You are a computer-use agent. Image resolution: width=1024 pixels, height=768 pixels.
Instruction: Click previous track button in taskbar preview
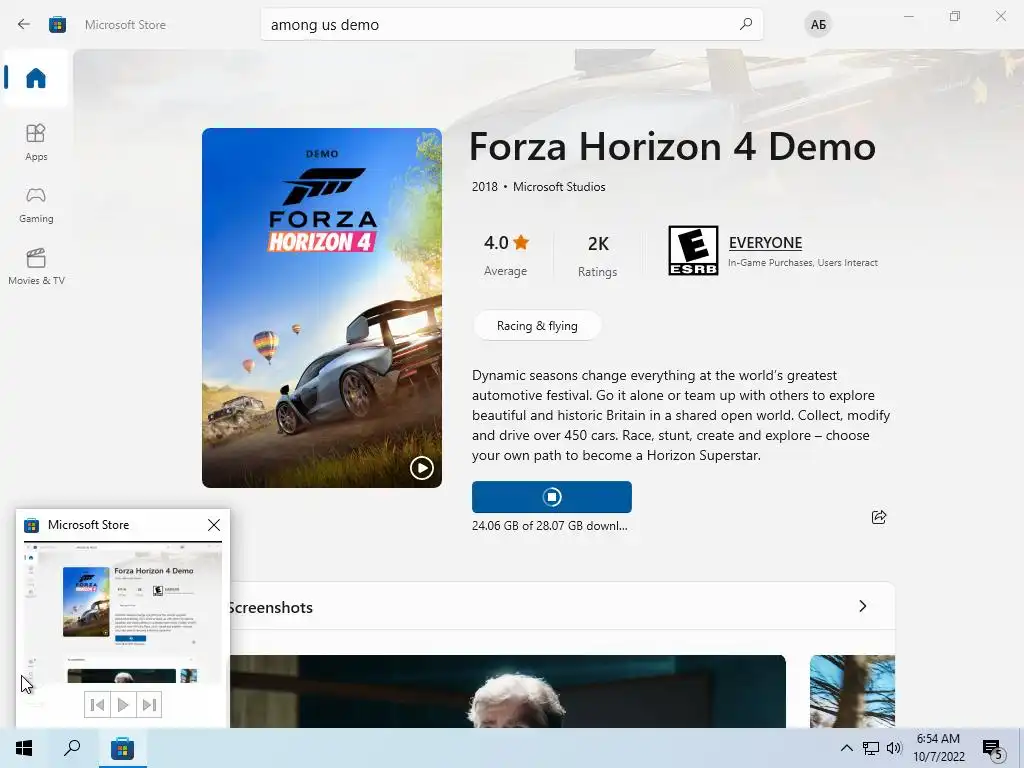97,705
